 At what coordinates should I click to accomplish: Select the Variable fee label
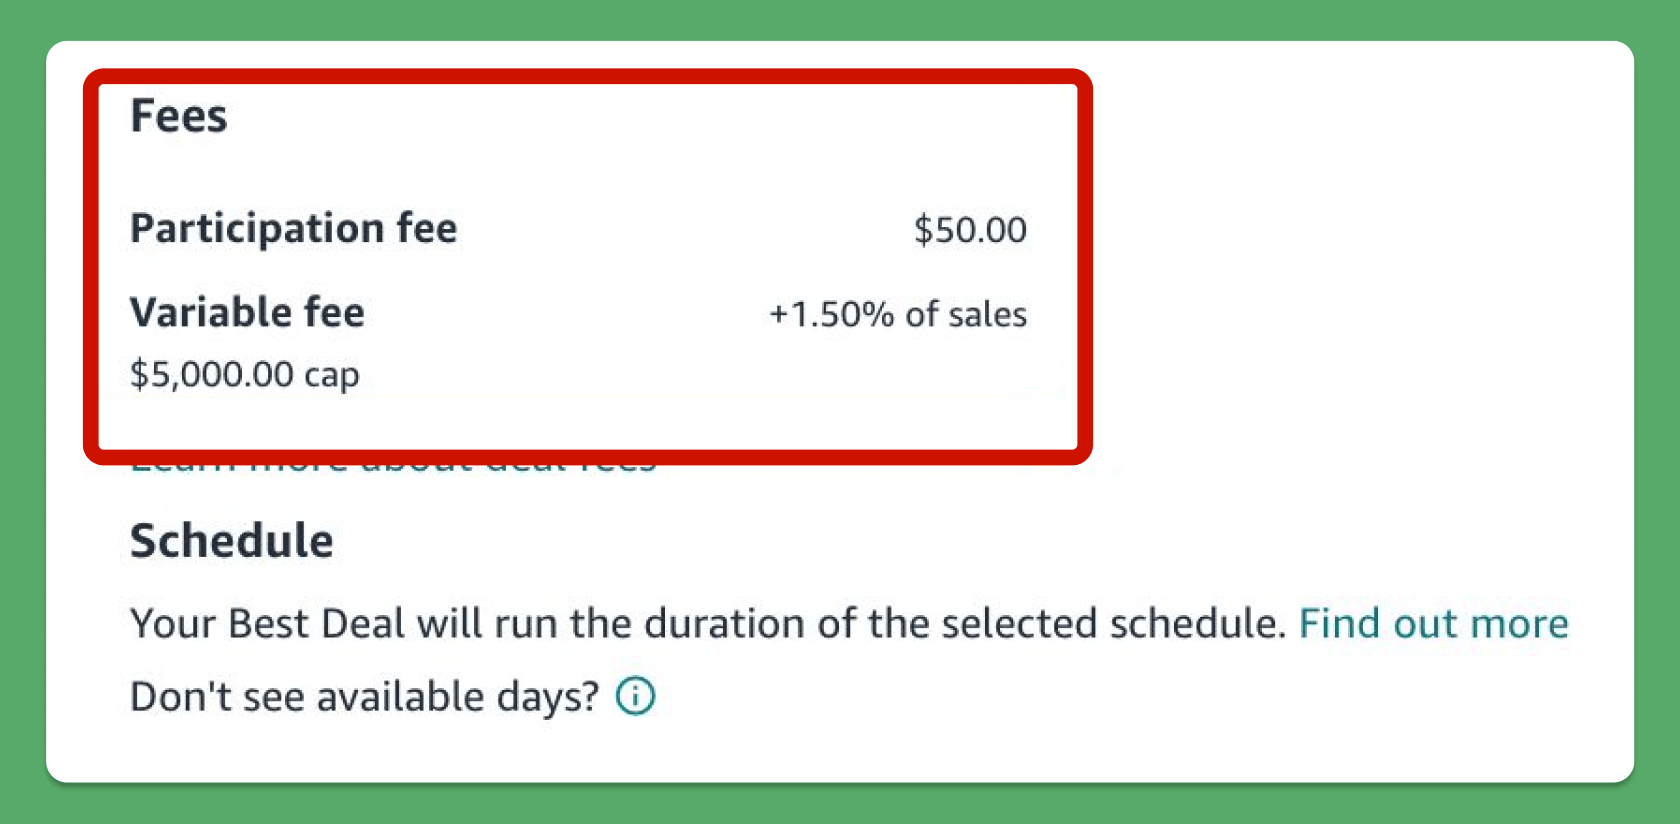[247, 312]
